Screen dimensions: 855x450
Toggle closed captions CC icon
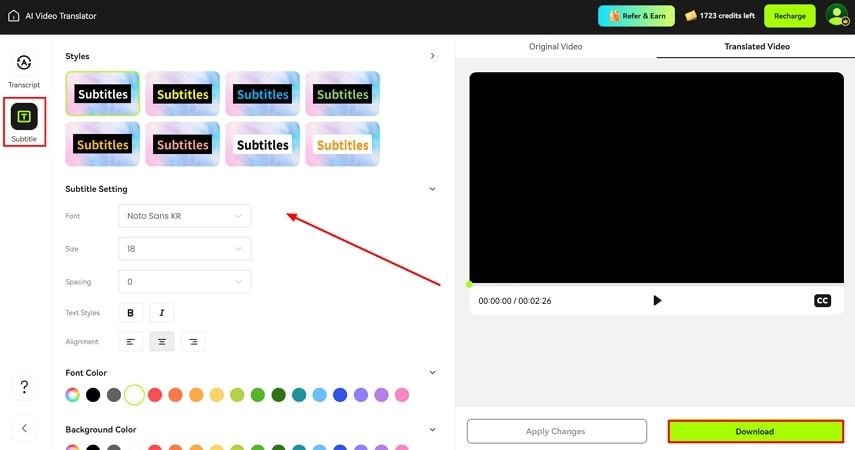822,301
